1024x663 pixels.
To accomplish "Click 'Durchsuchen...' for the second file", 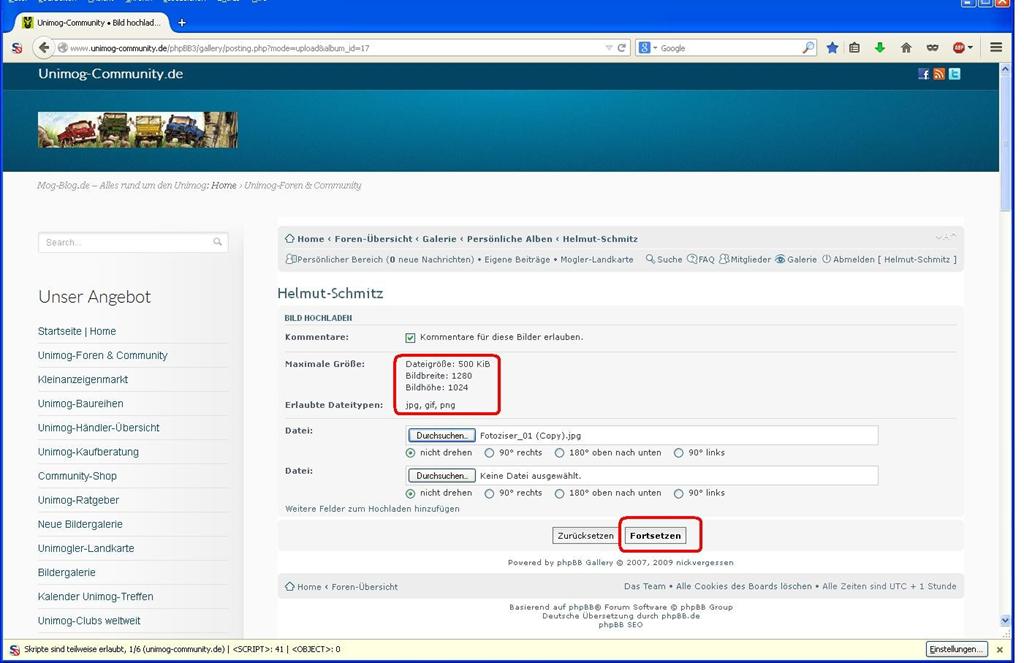I will coord(441,476).
